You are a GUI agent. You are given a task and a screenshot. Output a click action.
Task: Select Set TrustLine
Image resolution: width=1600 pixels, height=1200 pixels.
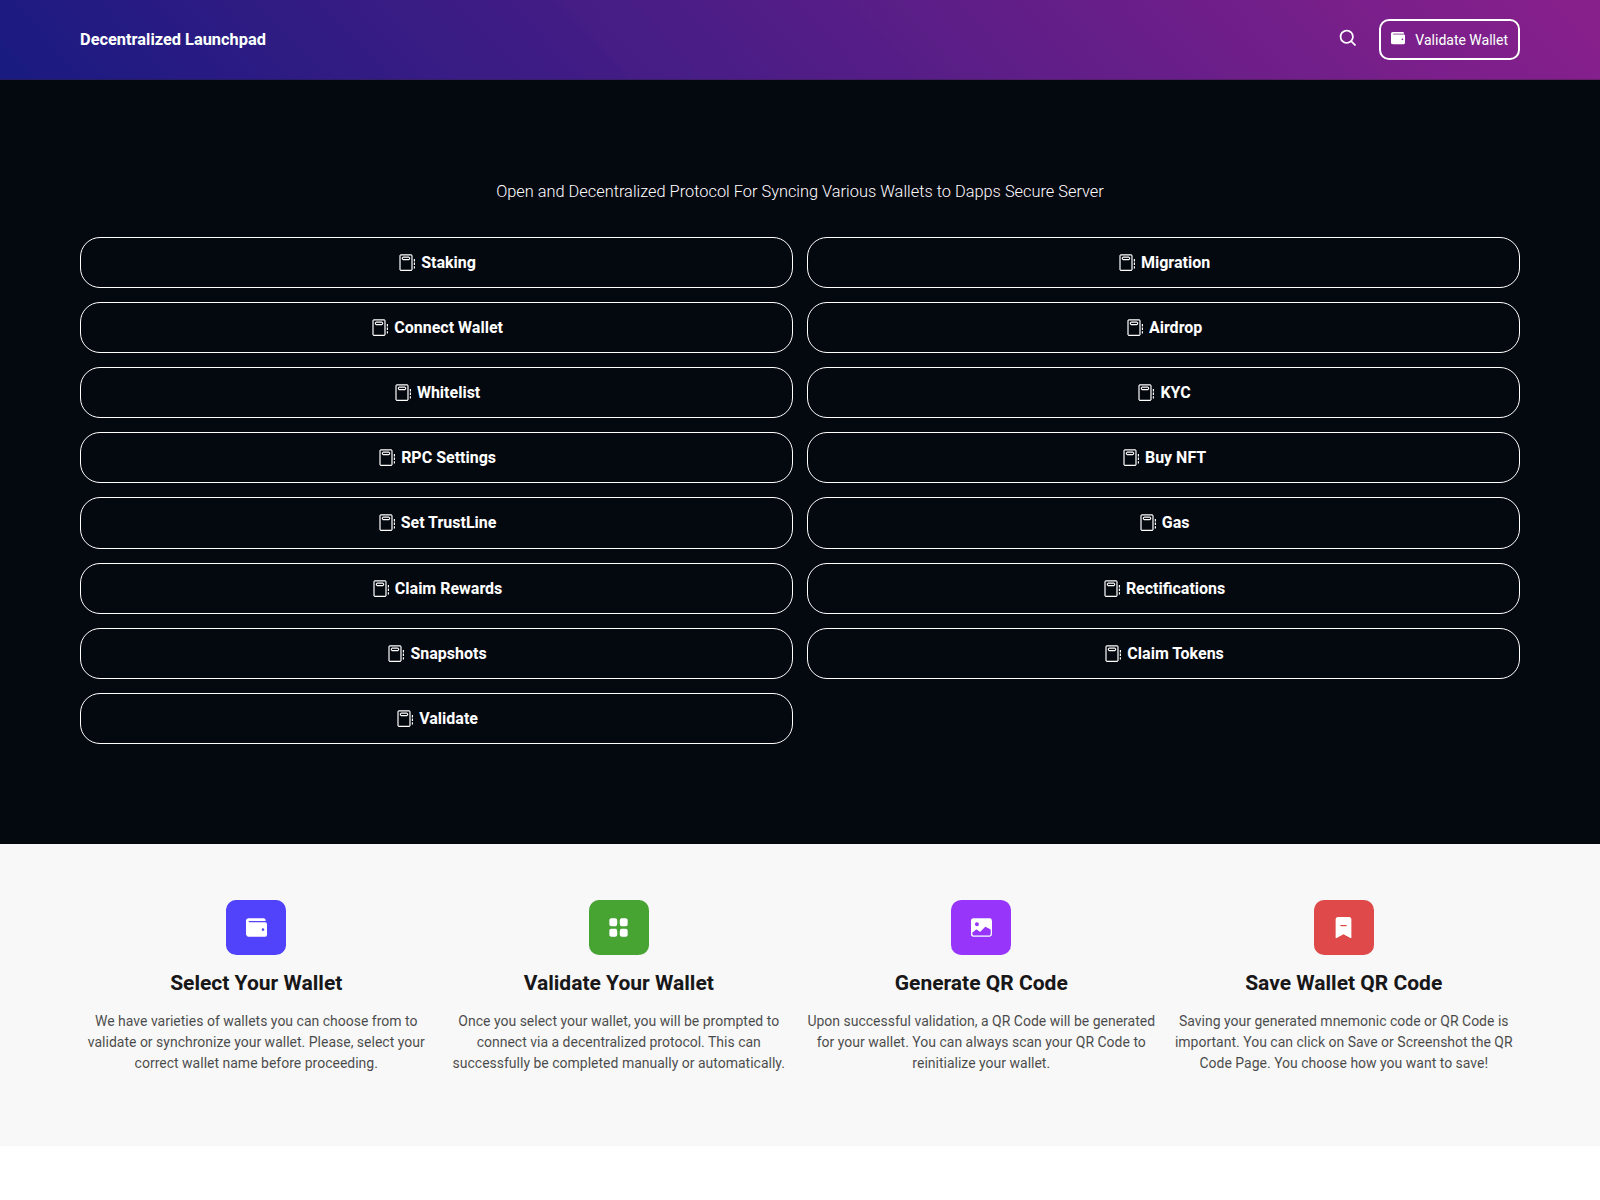[x=436, y=522]
